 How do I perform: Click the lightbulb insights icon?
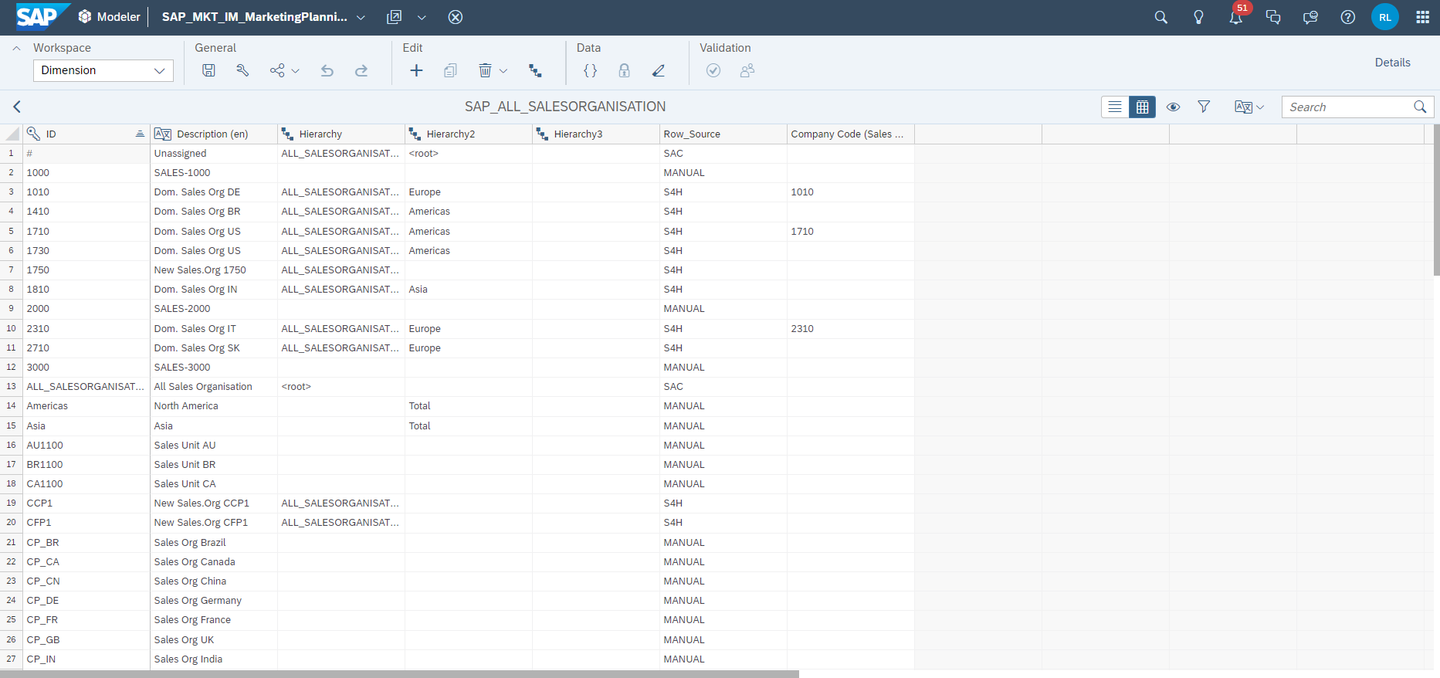click(x=1199, y=17)
